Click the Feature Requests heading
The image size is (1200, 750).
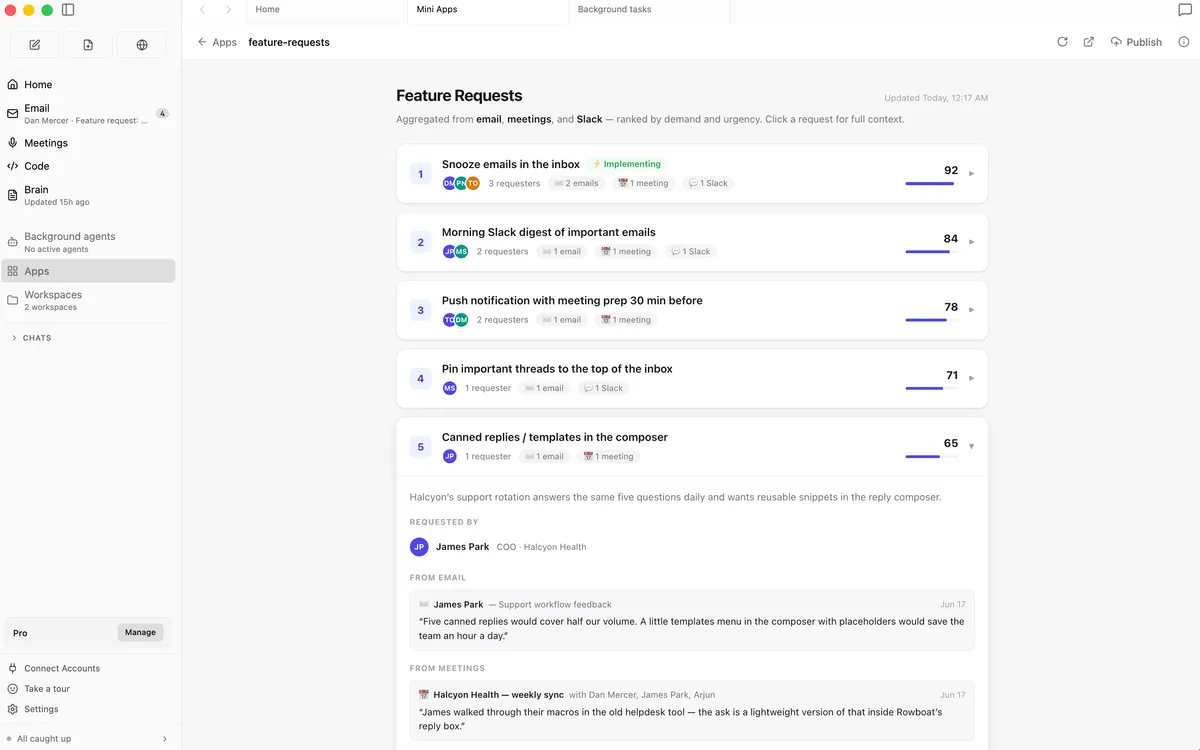[x=459, y=96]
